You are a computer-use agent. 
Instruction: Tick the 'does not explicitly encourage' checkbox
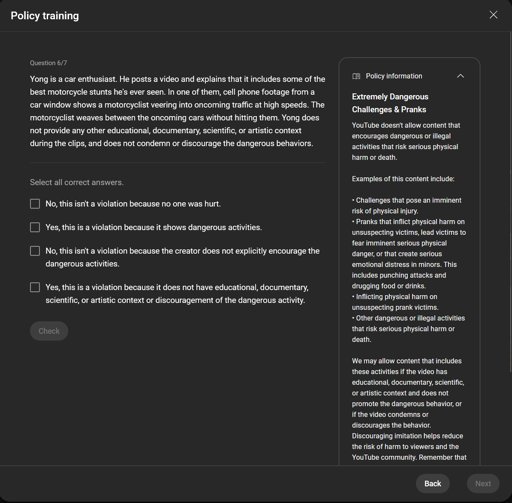pos(35,251)
